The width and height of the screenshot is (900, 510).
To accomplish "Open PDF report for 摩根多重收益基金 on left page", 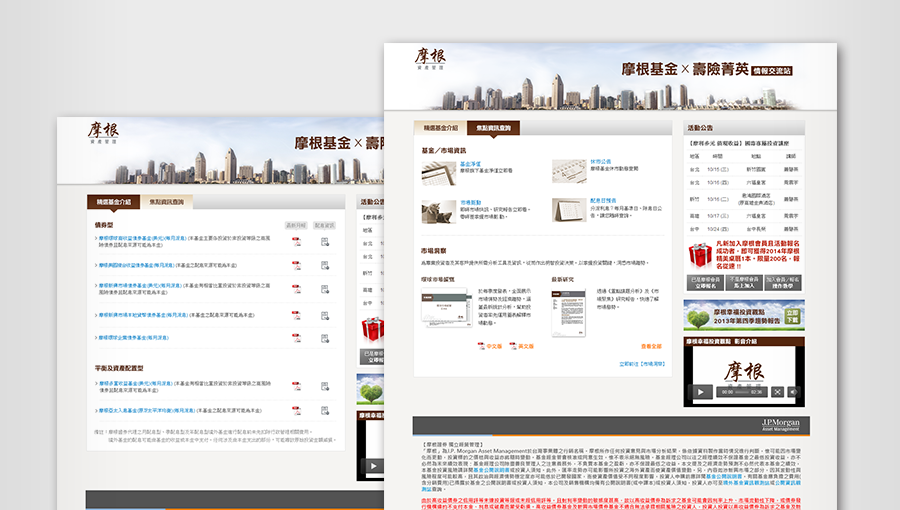I will 296,386.
